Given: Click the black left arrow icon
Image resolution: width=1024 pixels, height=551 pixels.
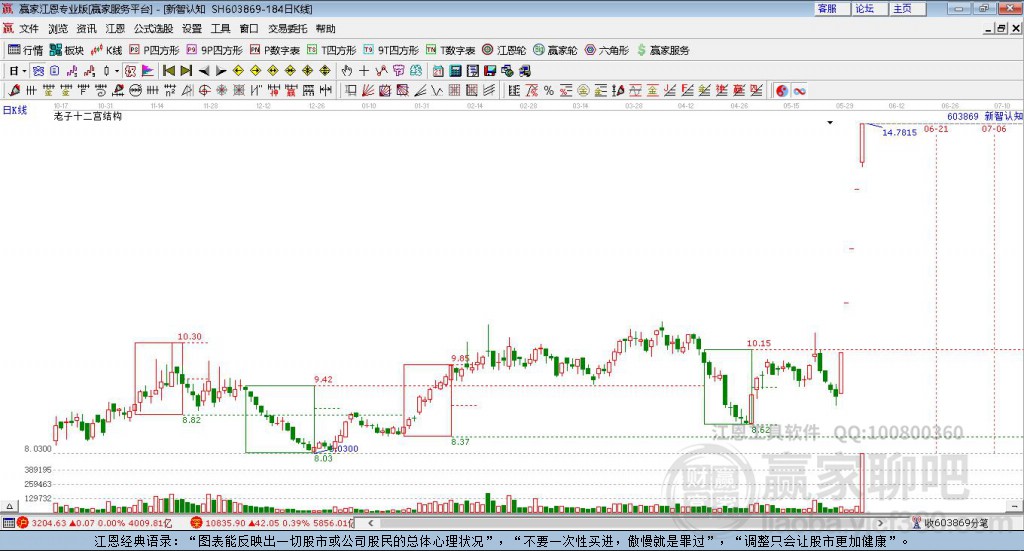Looking at the screenshot, I should pos(204,71).
